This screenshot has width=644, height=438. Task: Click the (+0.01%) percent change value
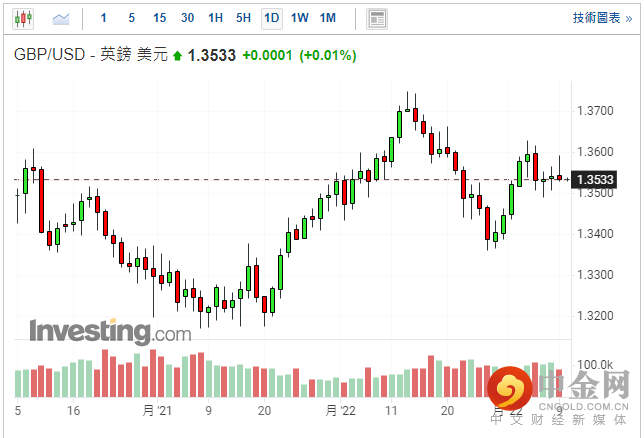(x=328, y=55)
